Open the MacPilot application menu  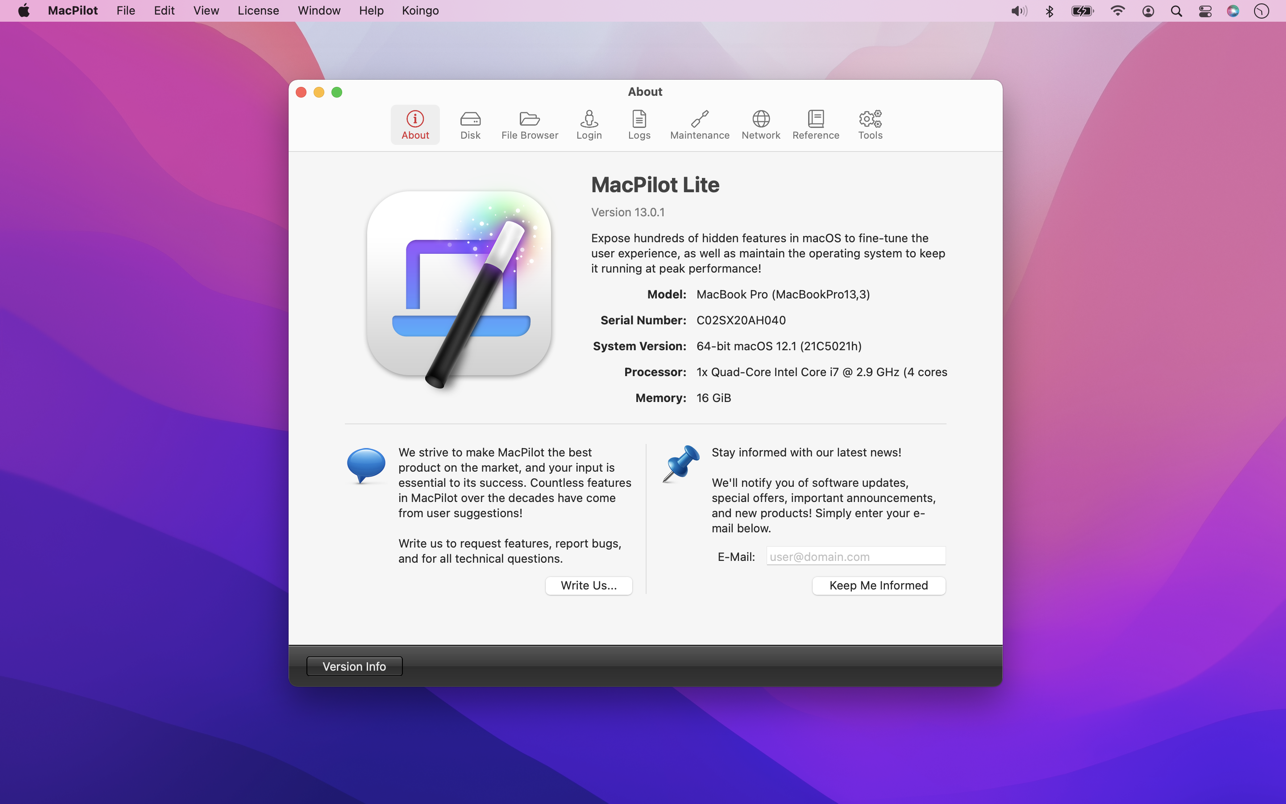point(73,11)
